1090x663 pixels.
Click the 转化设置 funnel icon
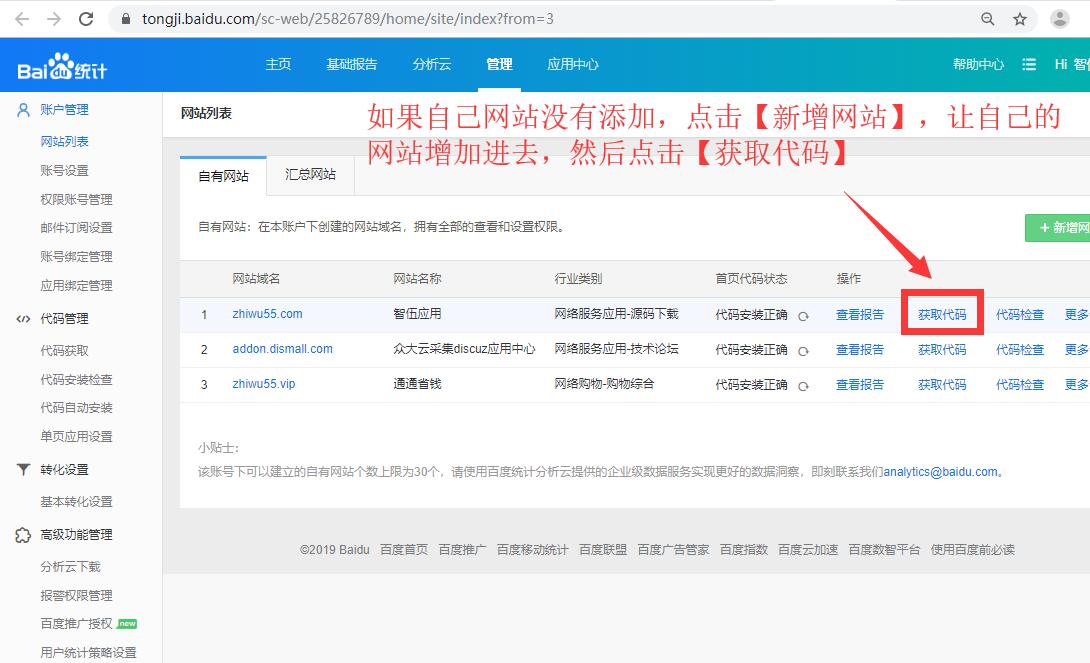(x=23, y=470)
